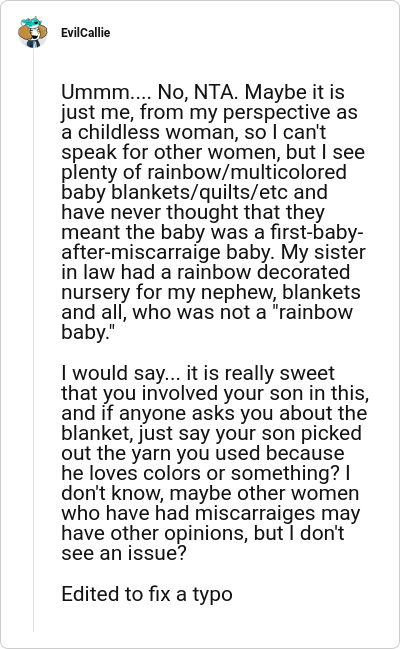Click the line "out the yarn you used because"
This screenshot has width=400, height=649.
(x=203, y=453)
